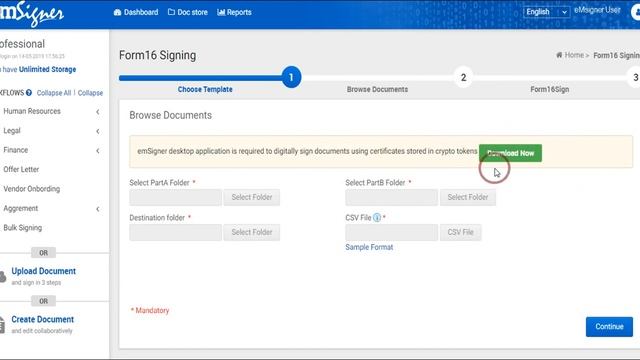Image resolution: width=640 pixels, height=360 pixels.
Task: Click the Form16Sign step label
Action: pyautogui.click(x=549, y=89)
